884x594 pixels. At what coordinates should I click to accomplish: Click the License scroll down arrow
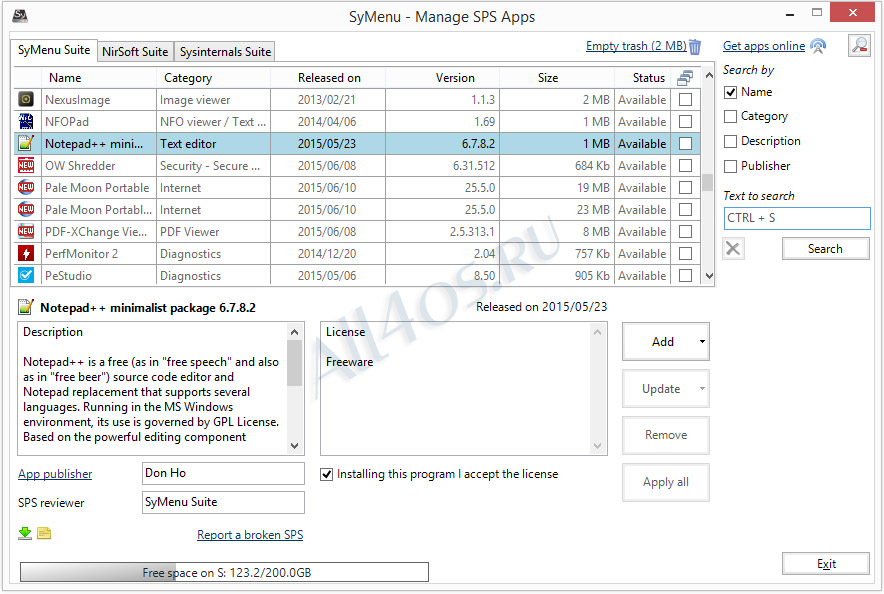pyautogui.click(x=598, y=446)
